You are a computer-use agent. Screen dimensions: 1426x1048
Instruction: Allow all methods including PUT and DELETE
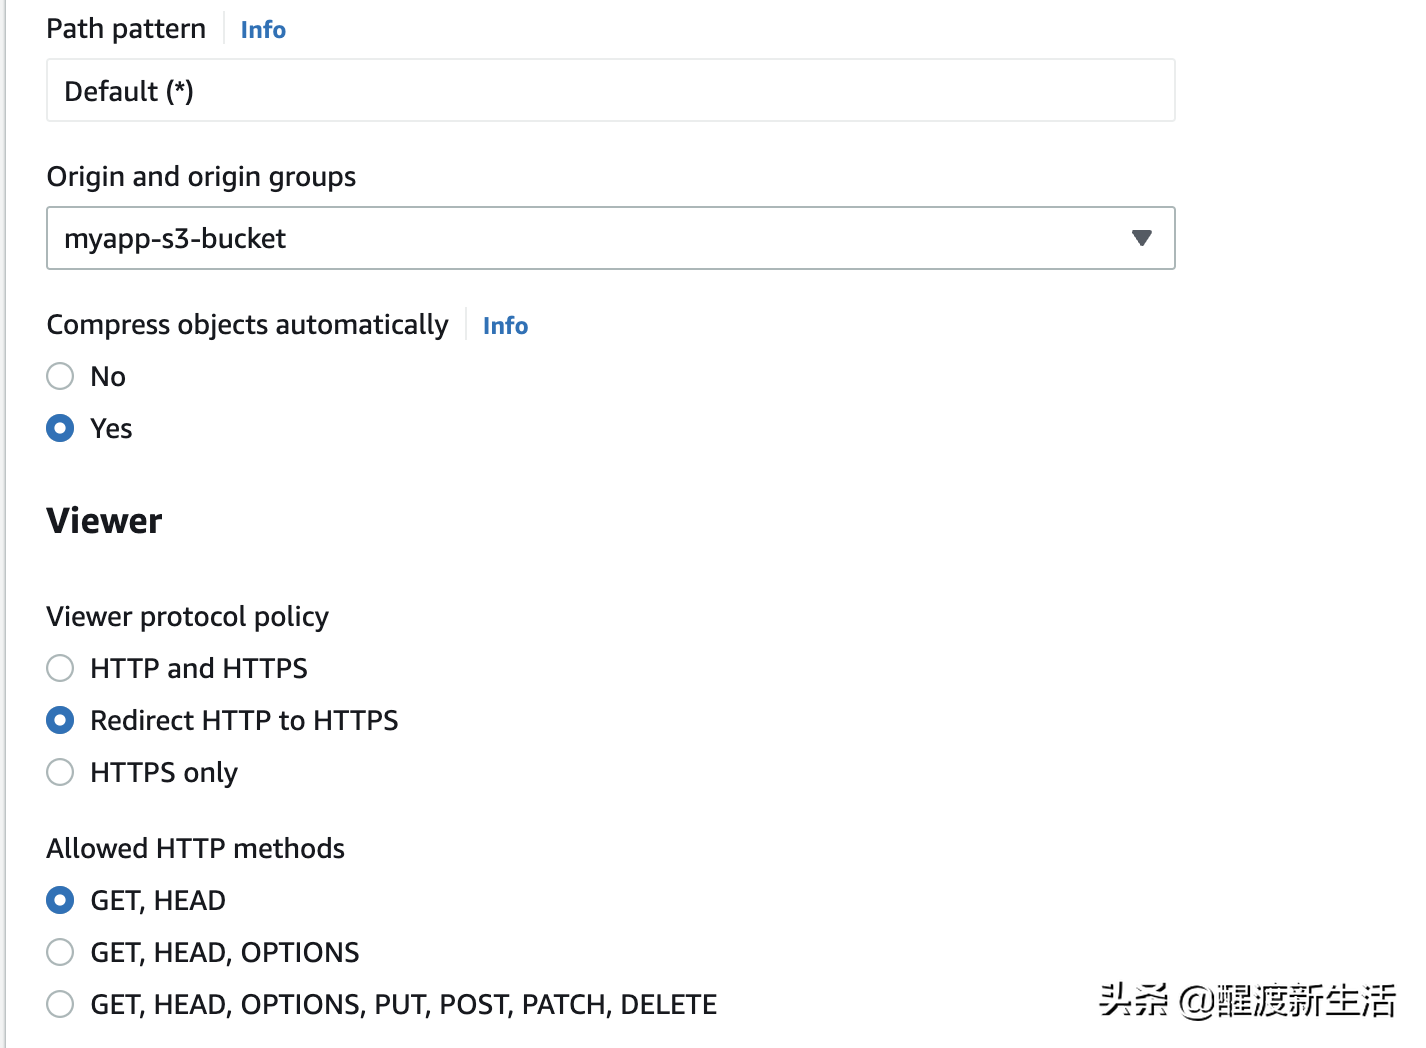[x=60, y=1004]
